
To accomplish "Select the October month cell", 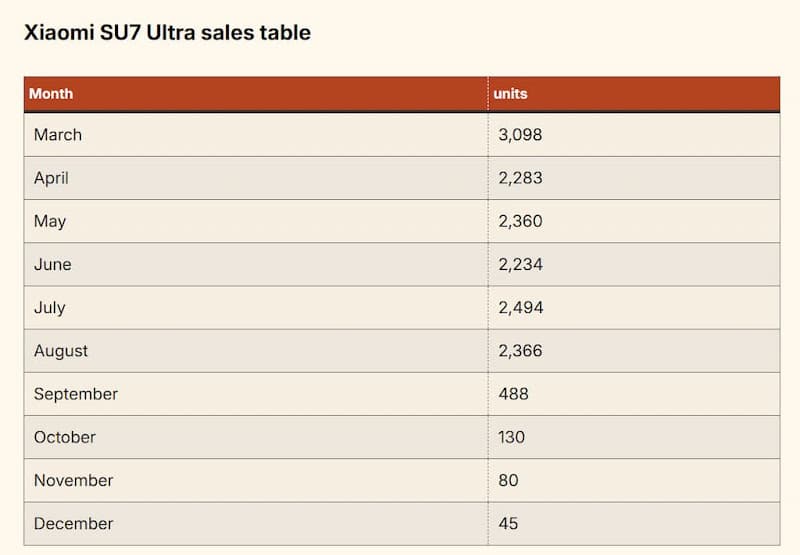I will [x=65, y=437].
